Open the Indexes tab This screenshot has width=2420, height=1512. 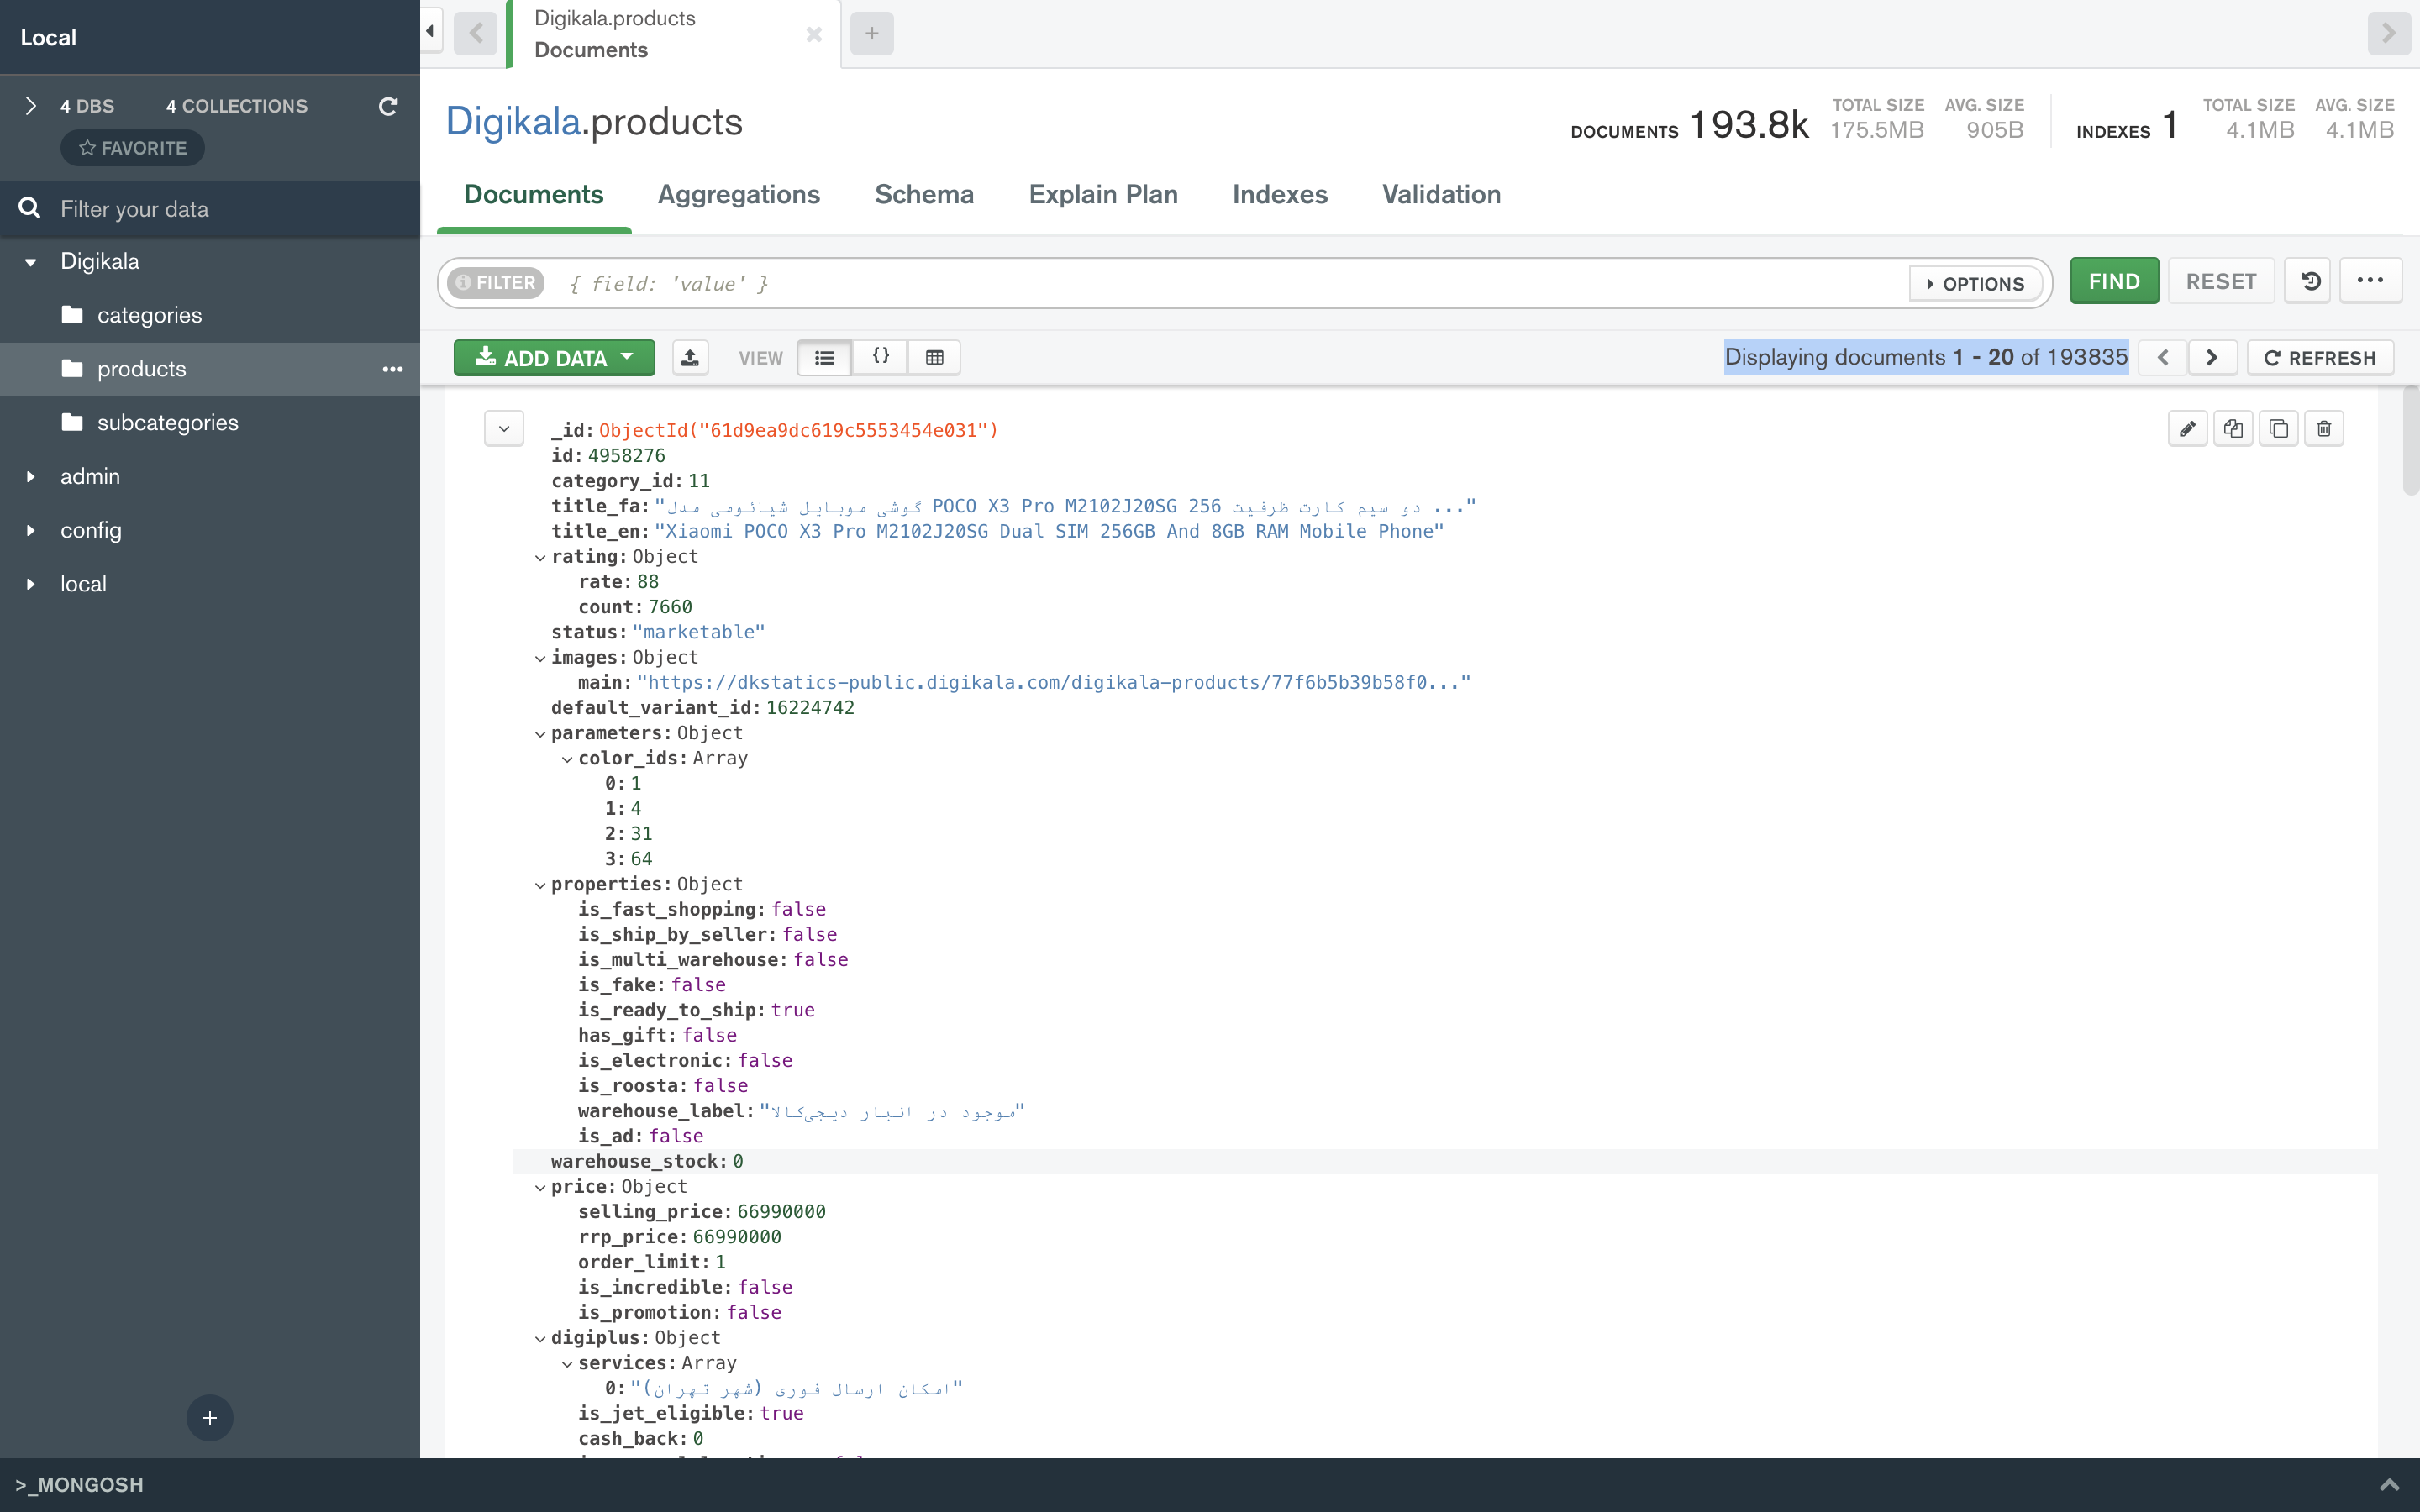click(x=1280, y=194)
